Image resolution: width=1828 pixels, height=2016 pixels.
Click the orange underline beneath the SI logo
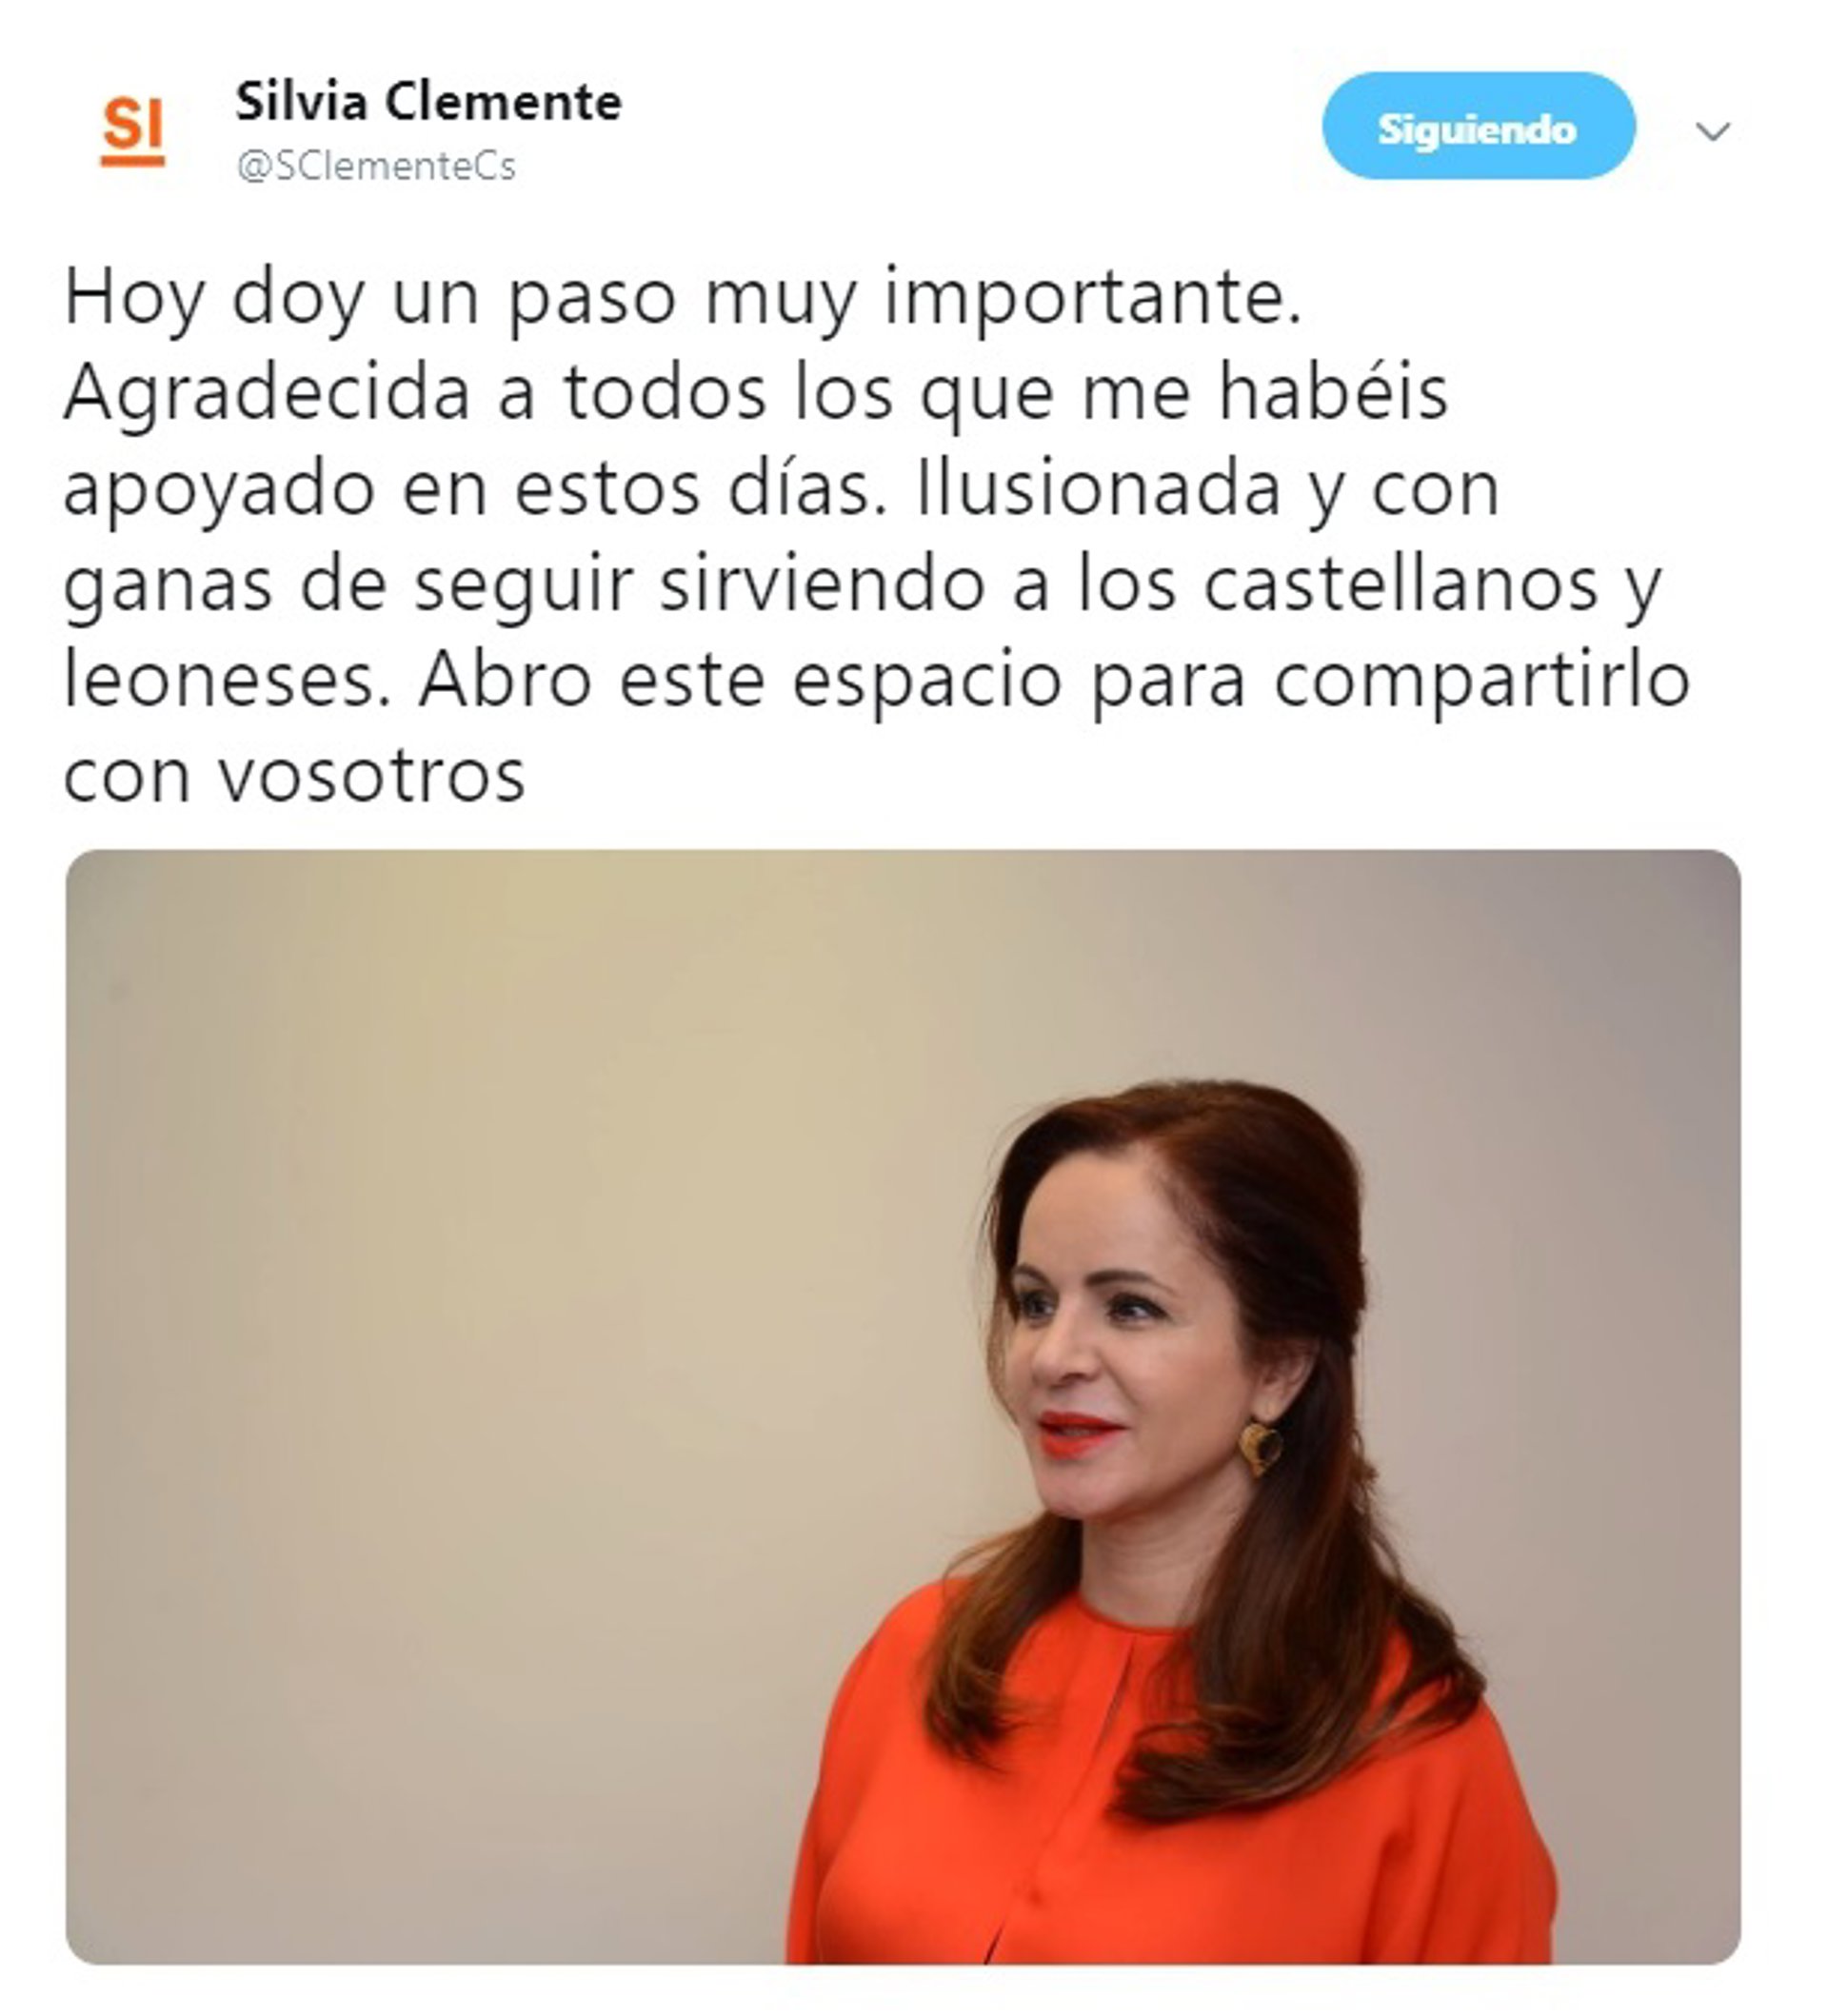point(132,160)
